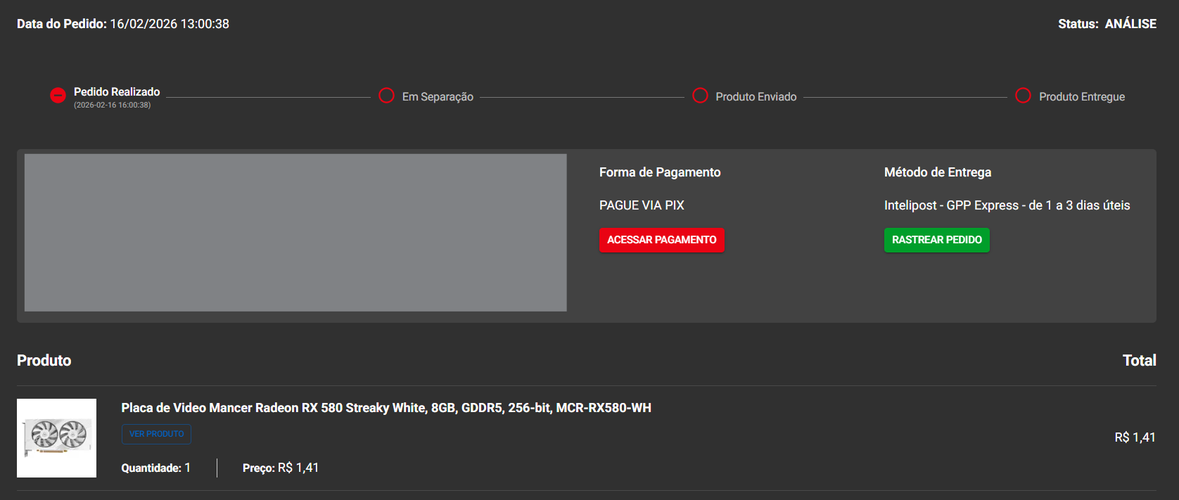
Task: Click the Placa de Video Mancer product title
Action: pyautogui.click(x=386, y=408)
